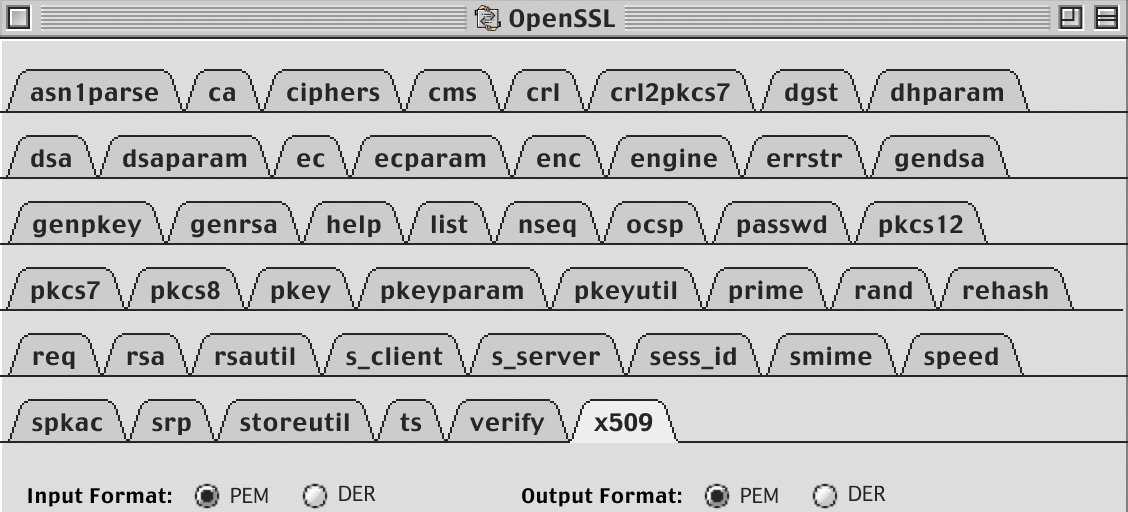
Task: Switch to the dsaparam tab
Action: [x=185, y=157]
